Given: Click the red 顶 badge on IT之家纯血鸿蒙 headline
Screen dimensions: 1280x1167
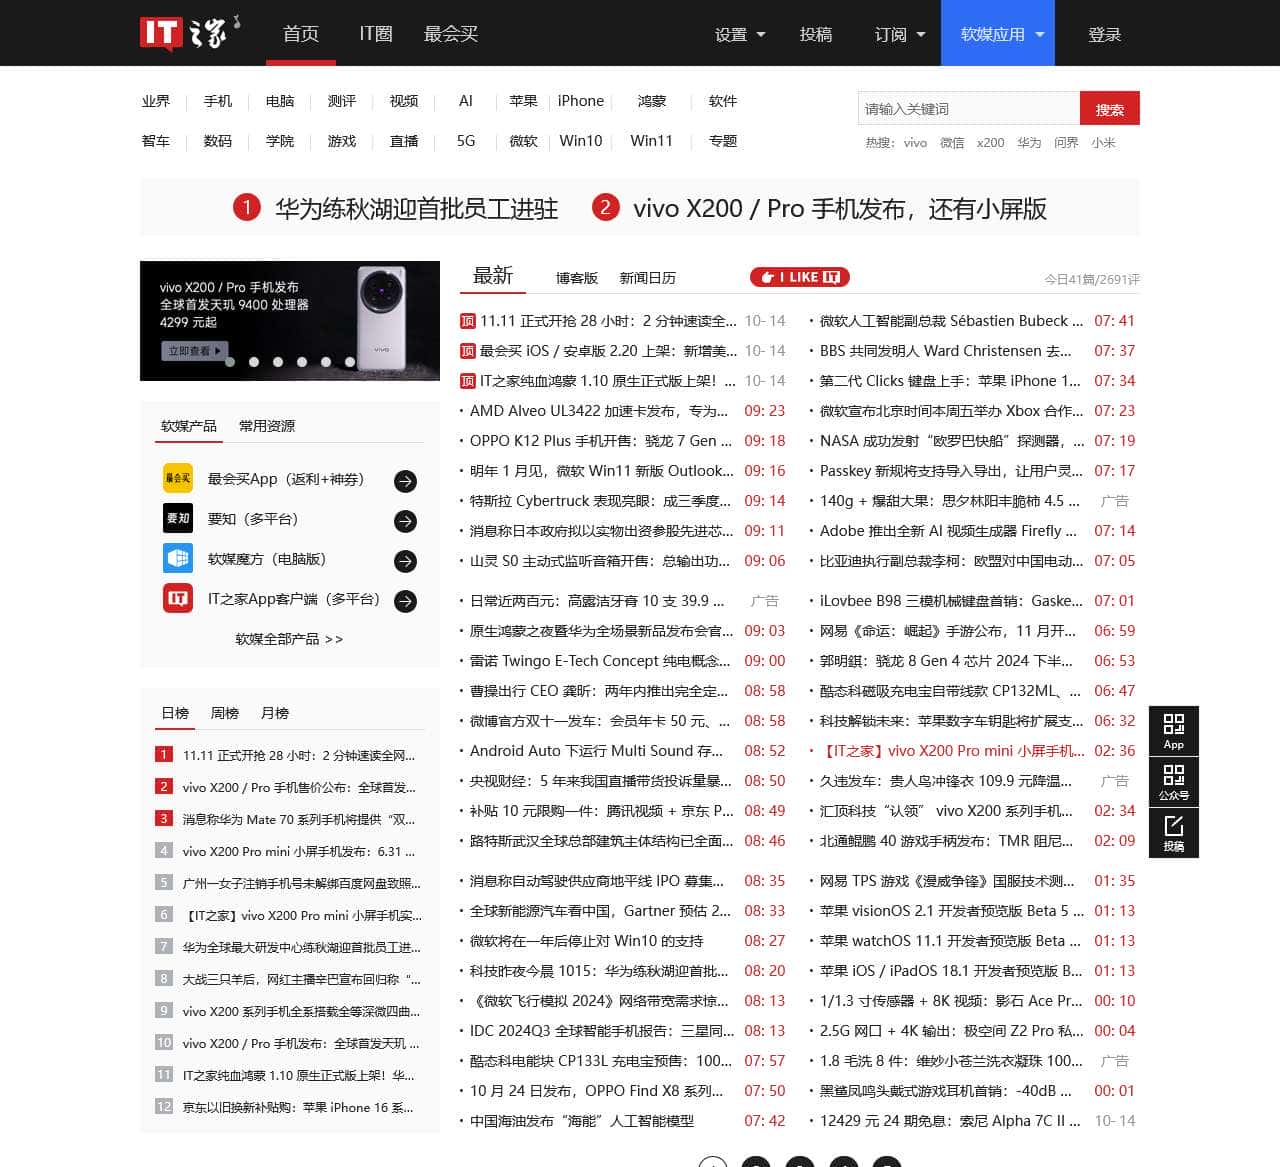Looking at the screenshot, I should [x=467, y=381].
